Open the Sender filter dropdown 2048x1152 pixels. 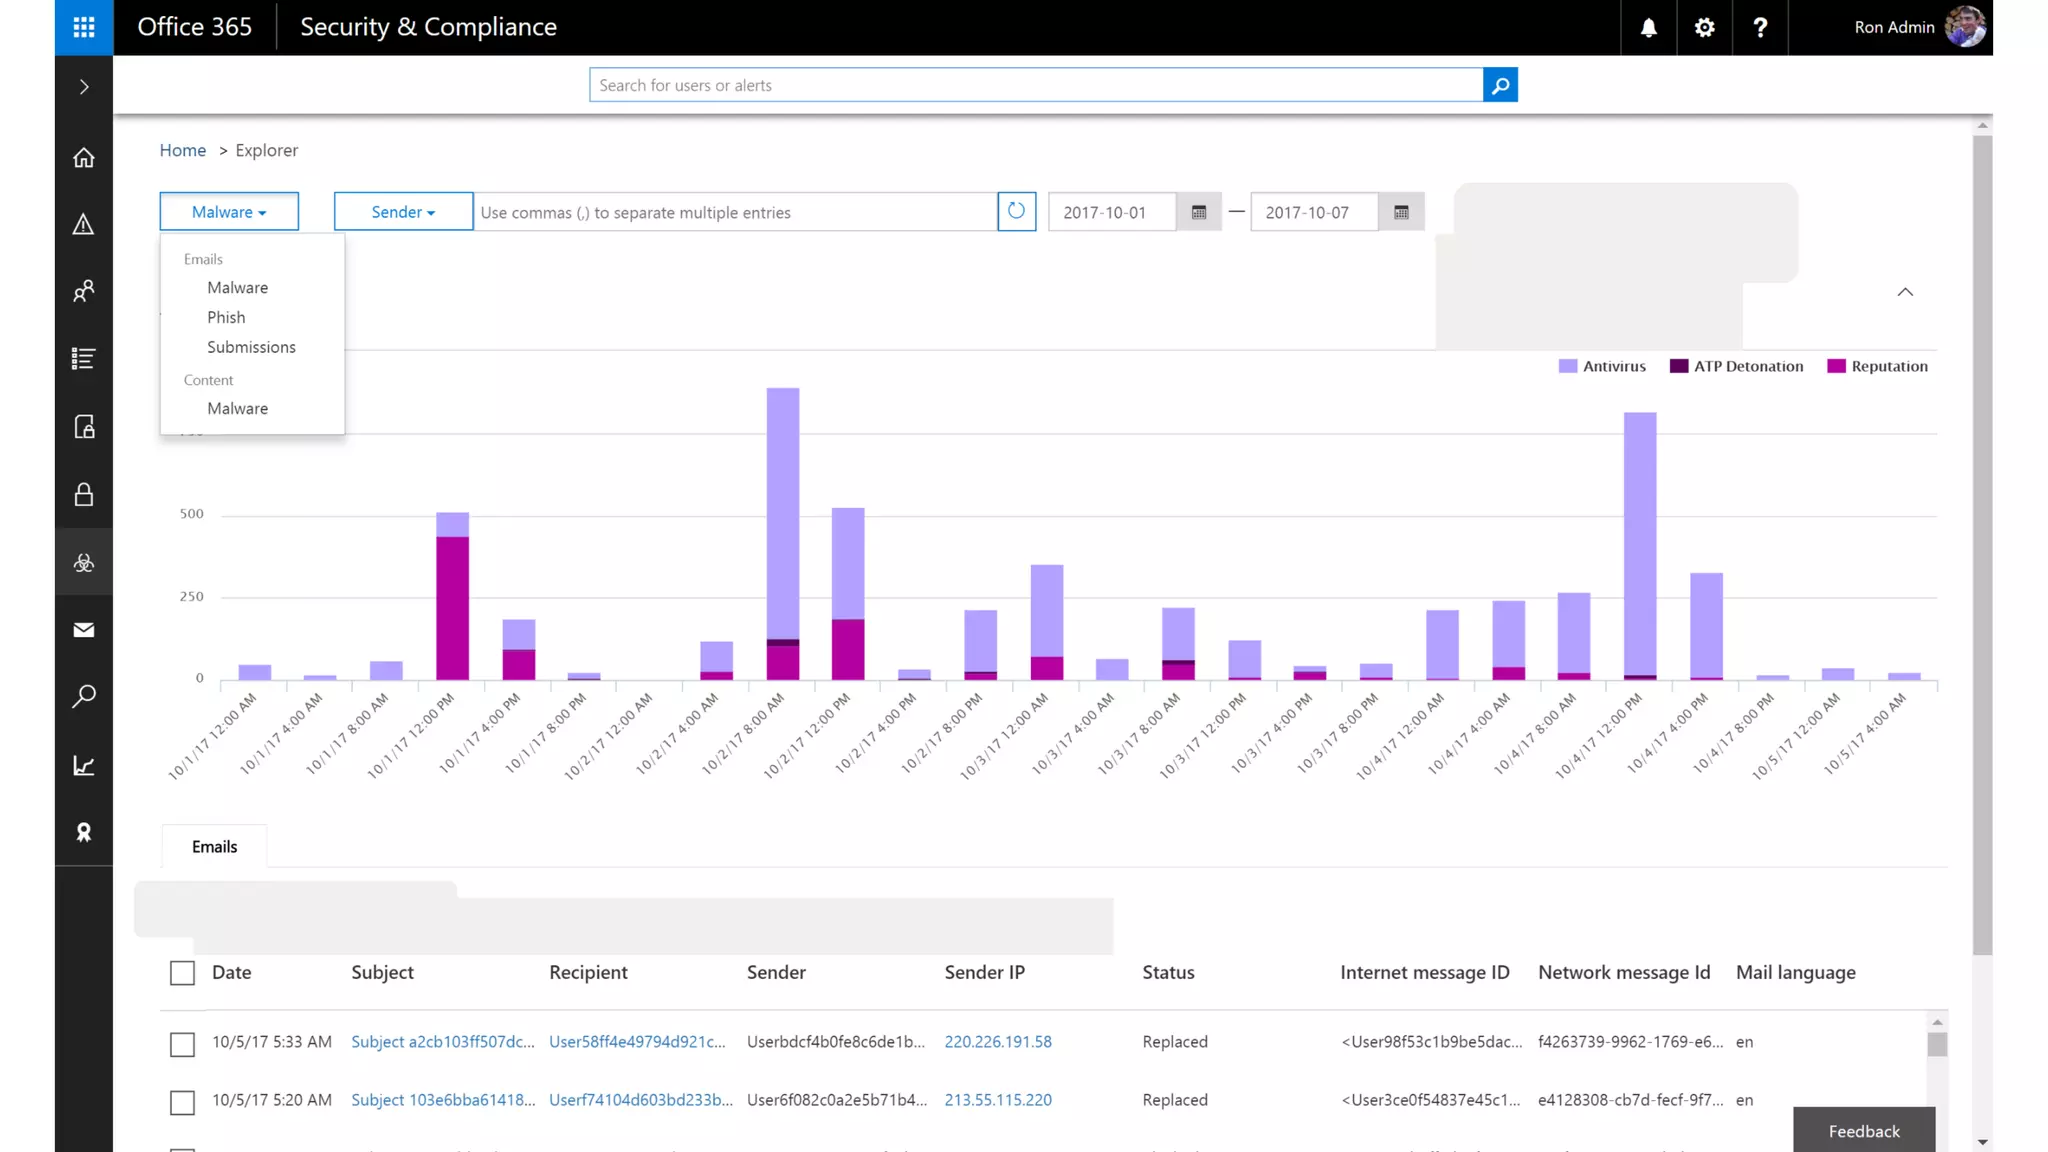403,211
